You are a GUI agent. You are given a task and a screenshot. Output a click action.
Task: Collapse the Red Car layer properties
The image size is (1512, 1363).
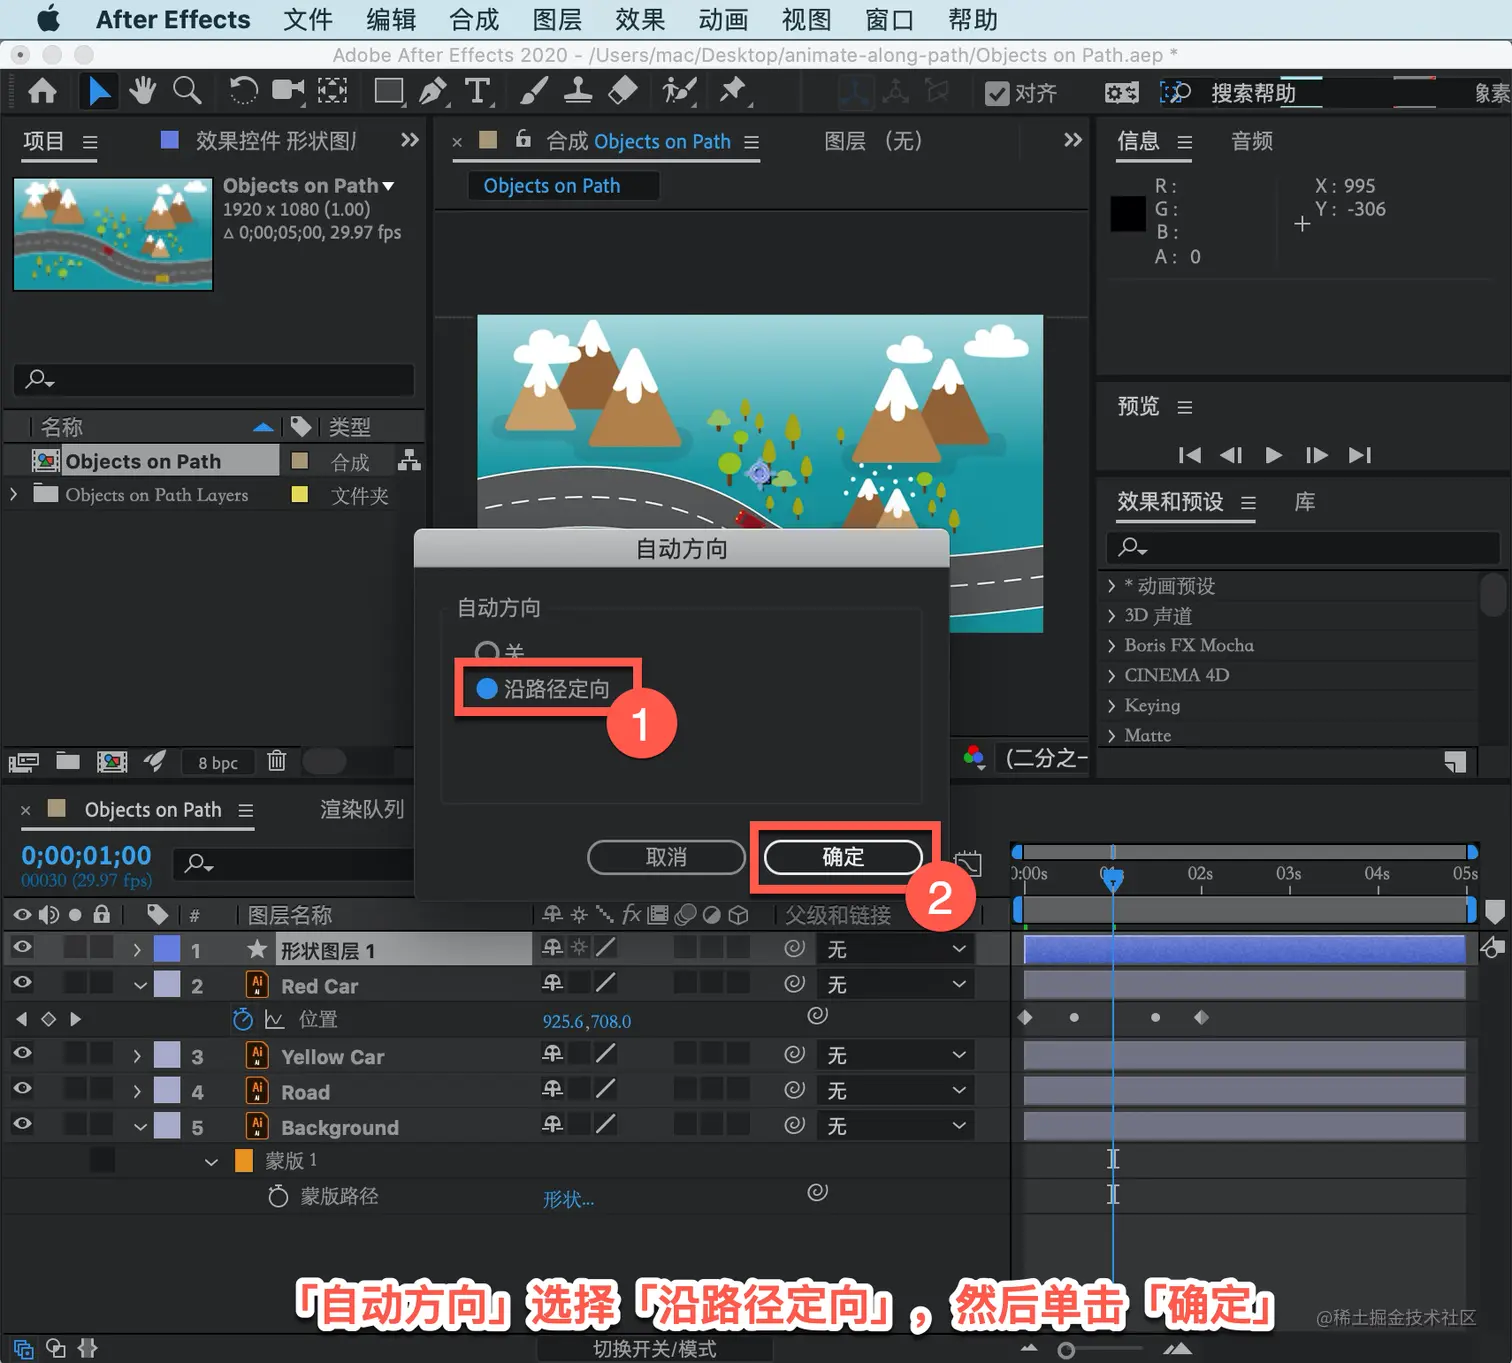click(x=140, y=986)
